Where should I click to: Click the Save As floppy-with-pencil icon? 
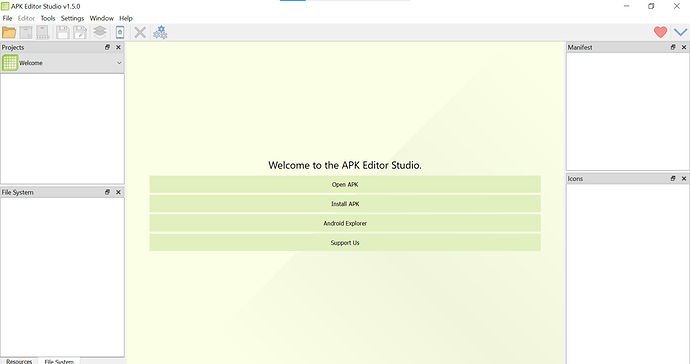[x=80, y=32]
